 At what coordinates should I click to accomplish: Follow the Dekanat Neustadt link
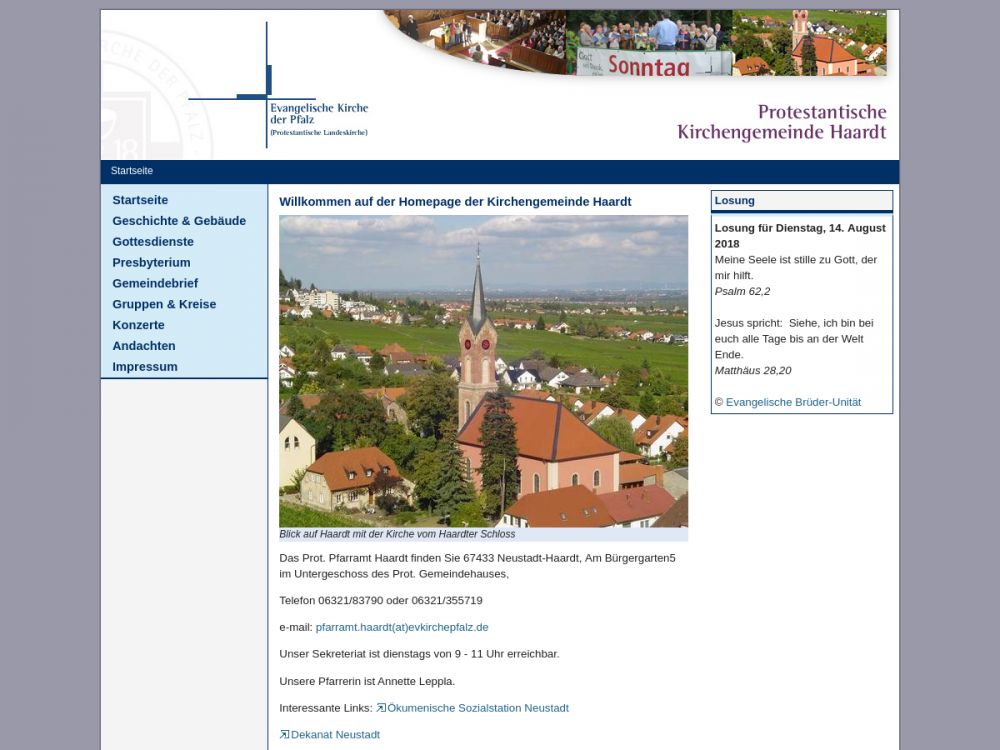335,735
